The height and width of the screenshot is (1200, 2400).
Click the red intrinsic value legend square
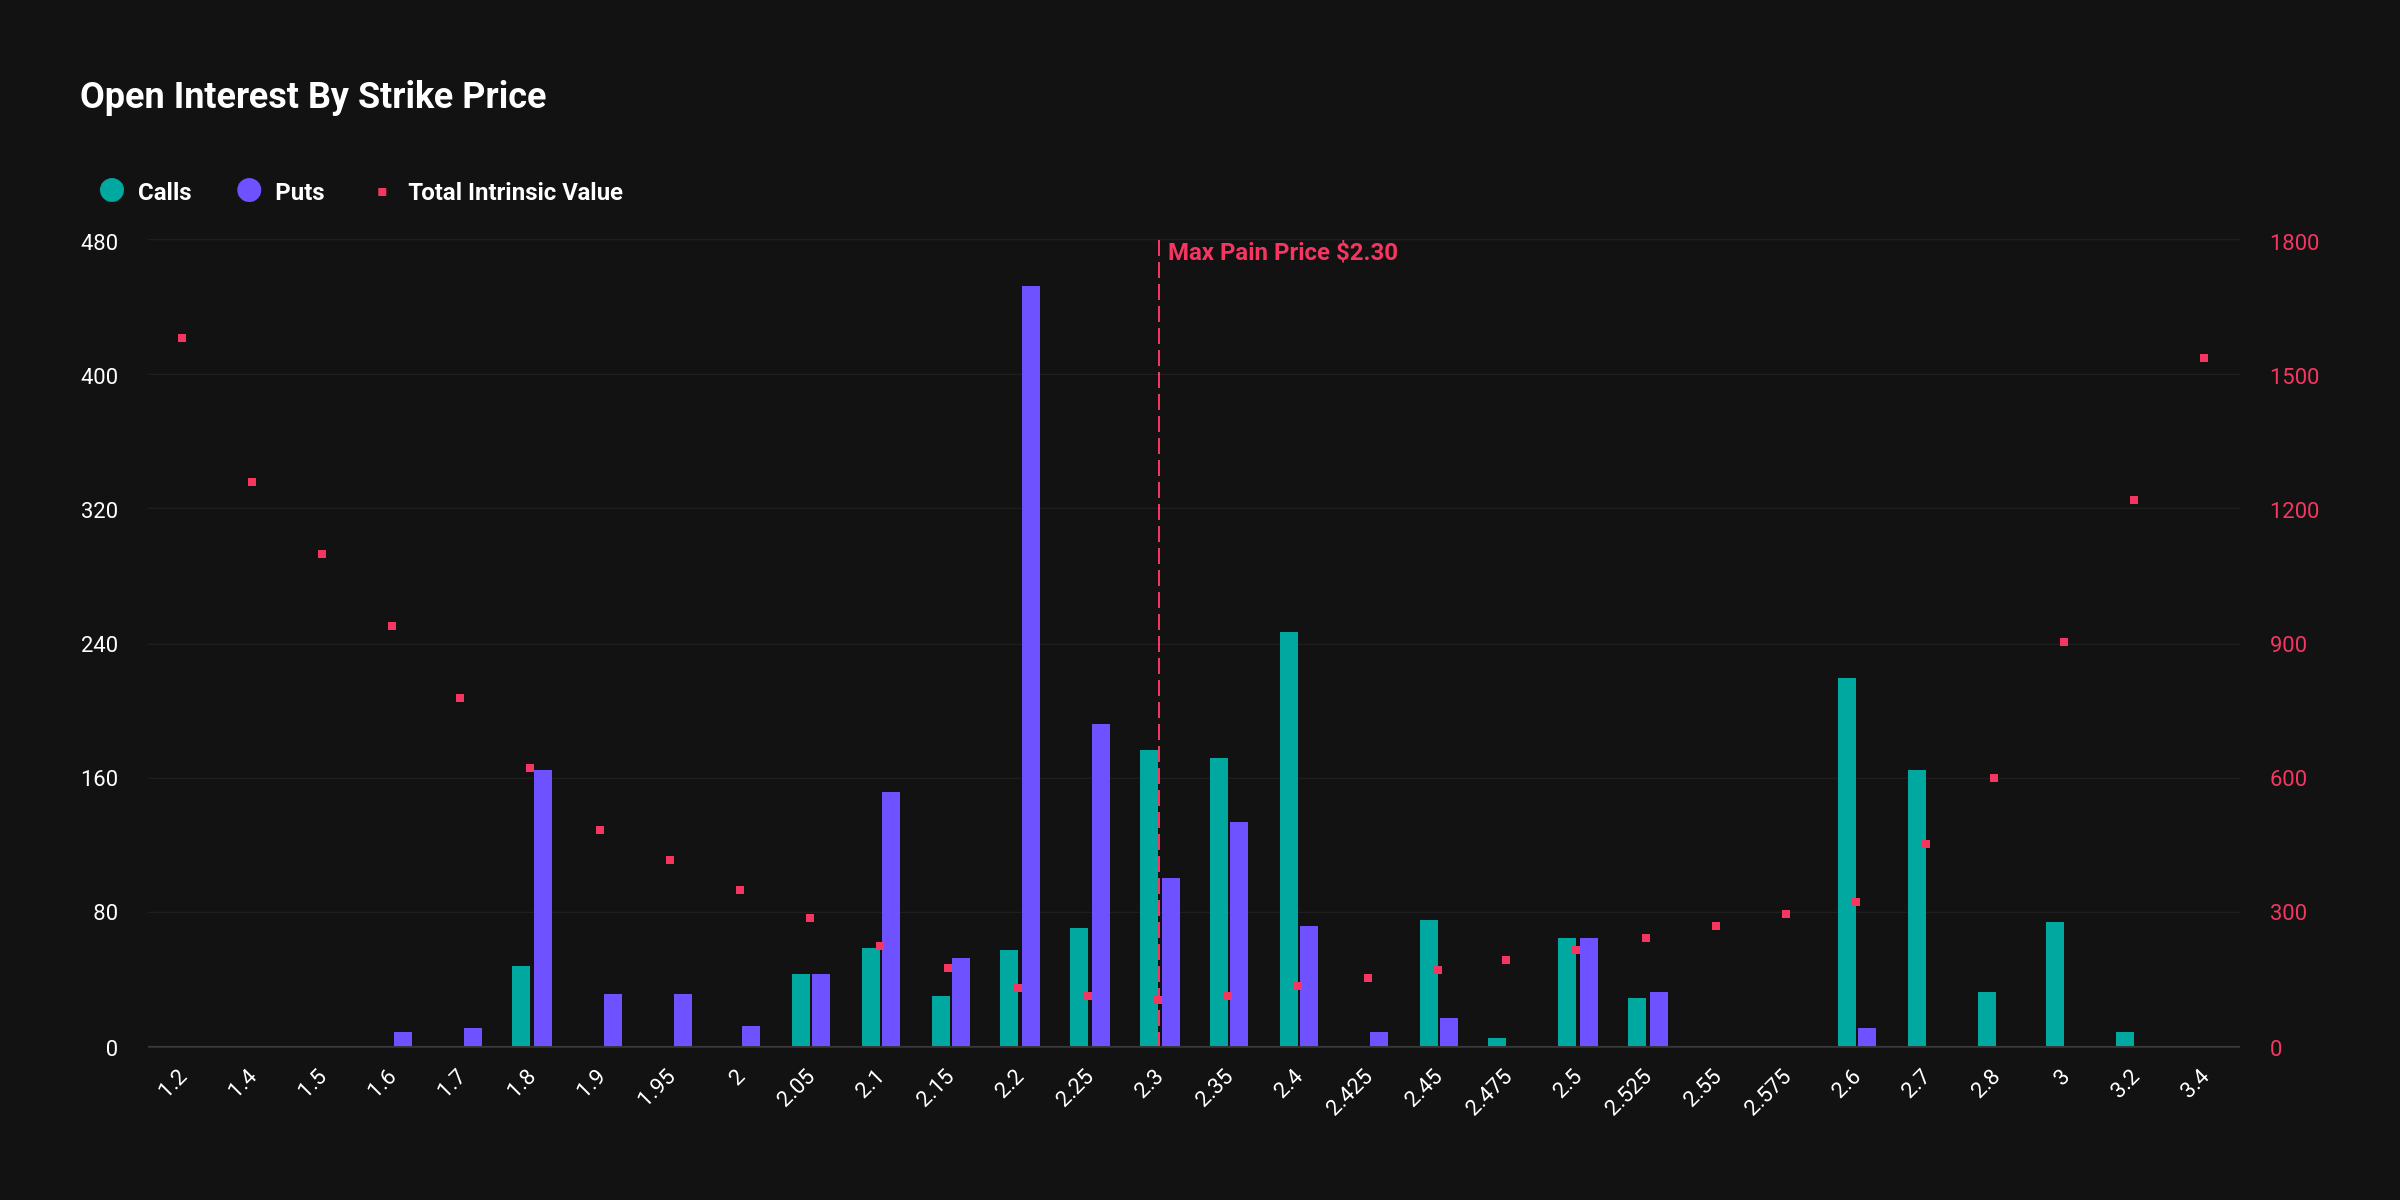coord(382,192)
